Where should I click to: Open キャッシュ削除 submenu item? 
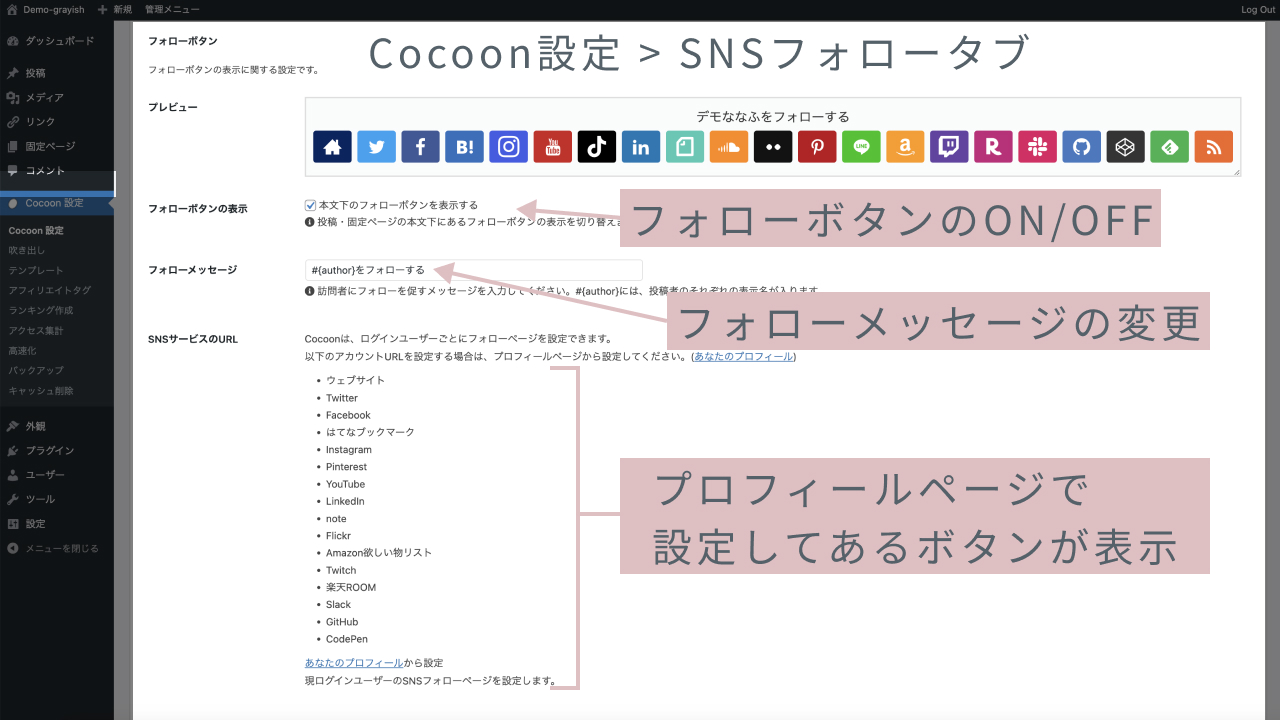tap(40, 391)
